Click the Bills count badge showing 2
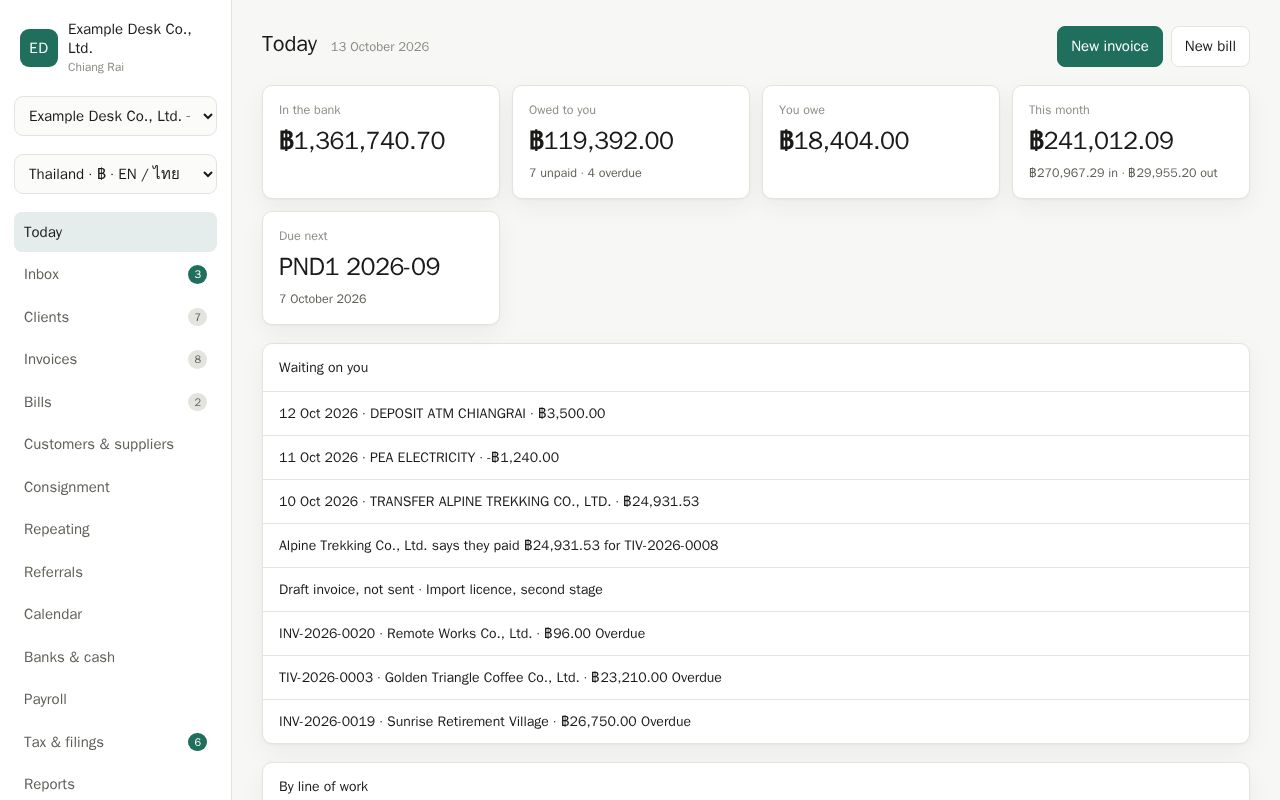The width and height of the screenshot is (1280, 800). (197, 402)
